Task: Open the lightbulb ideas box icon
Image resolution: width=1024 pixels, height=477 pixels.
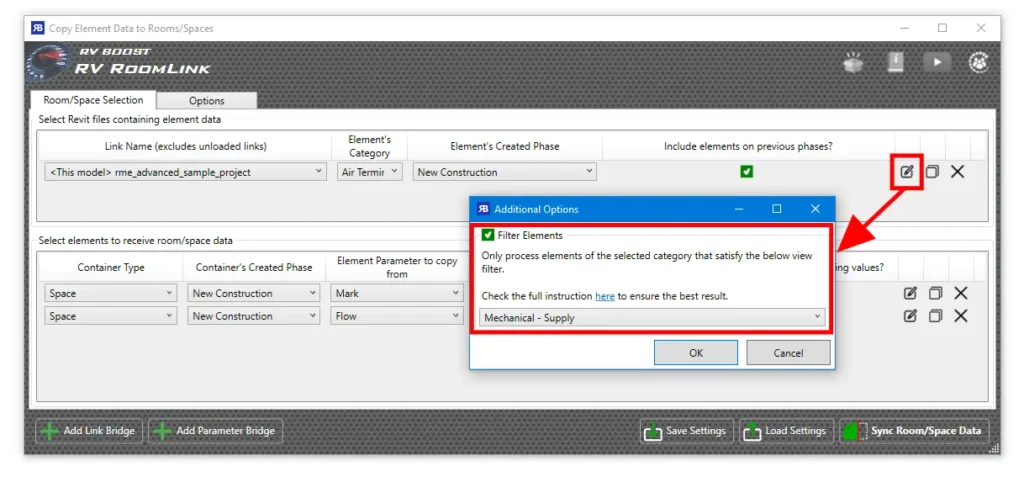Action: coord(854,62)
